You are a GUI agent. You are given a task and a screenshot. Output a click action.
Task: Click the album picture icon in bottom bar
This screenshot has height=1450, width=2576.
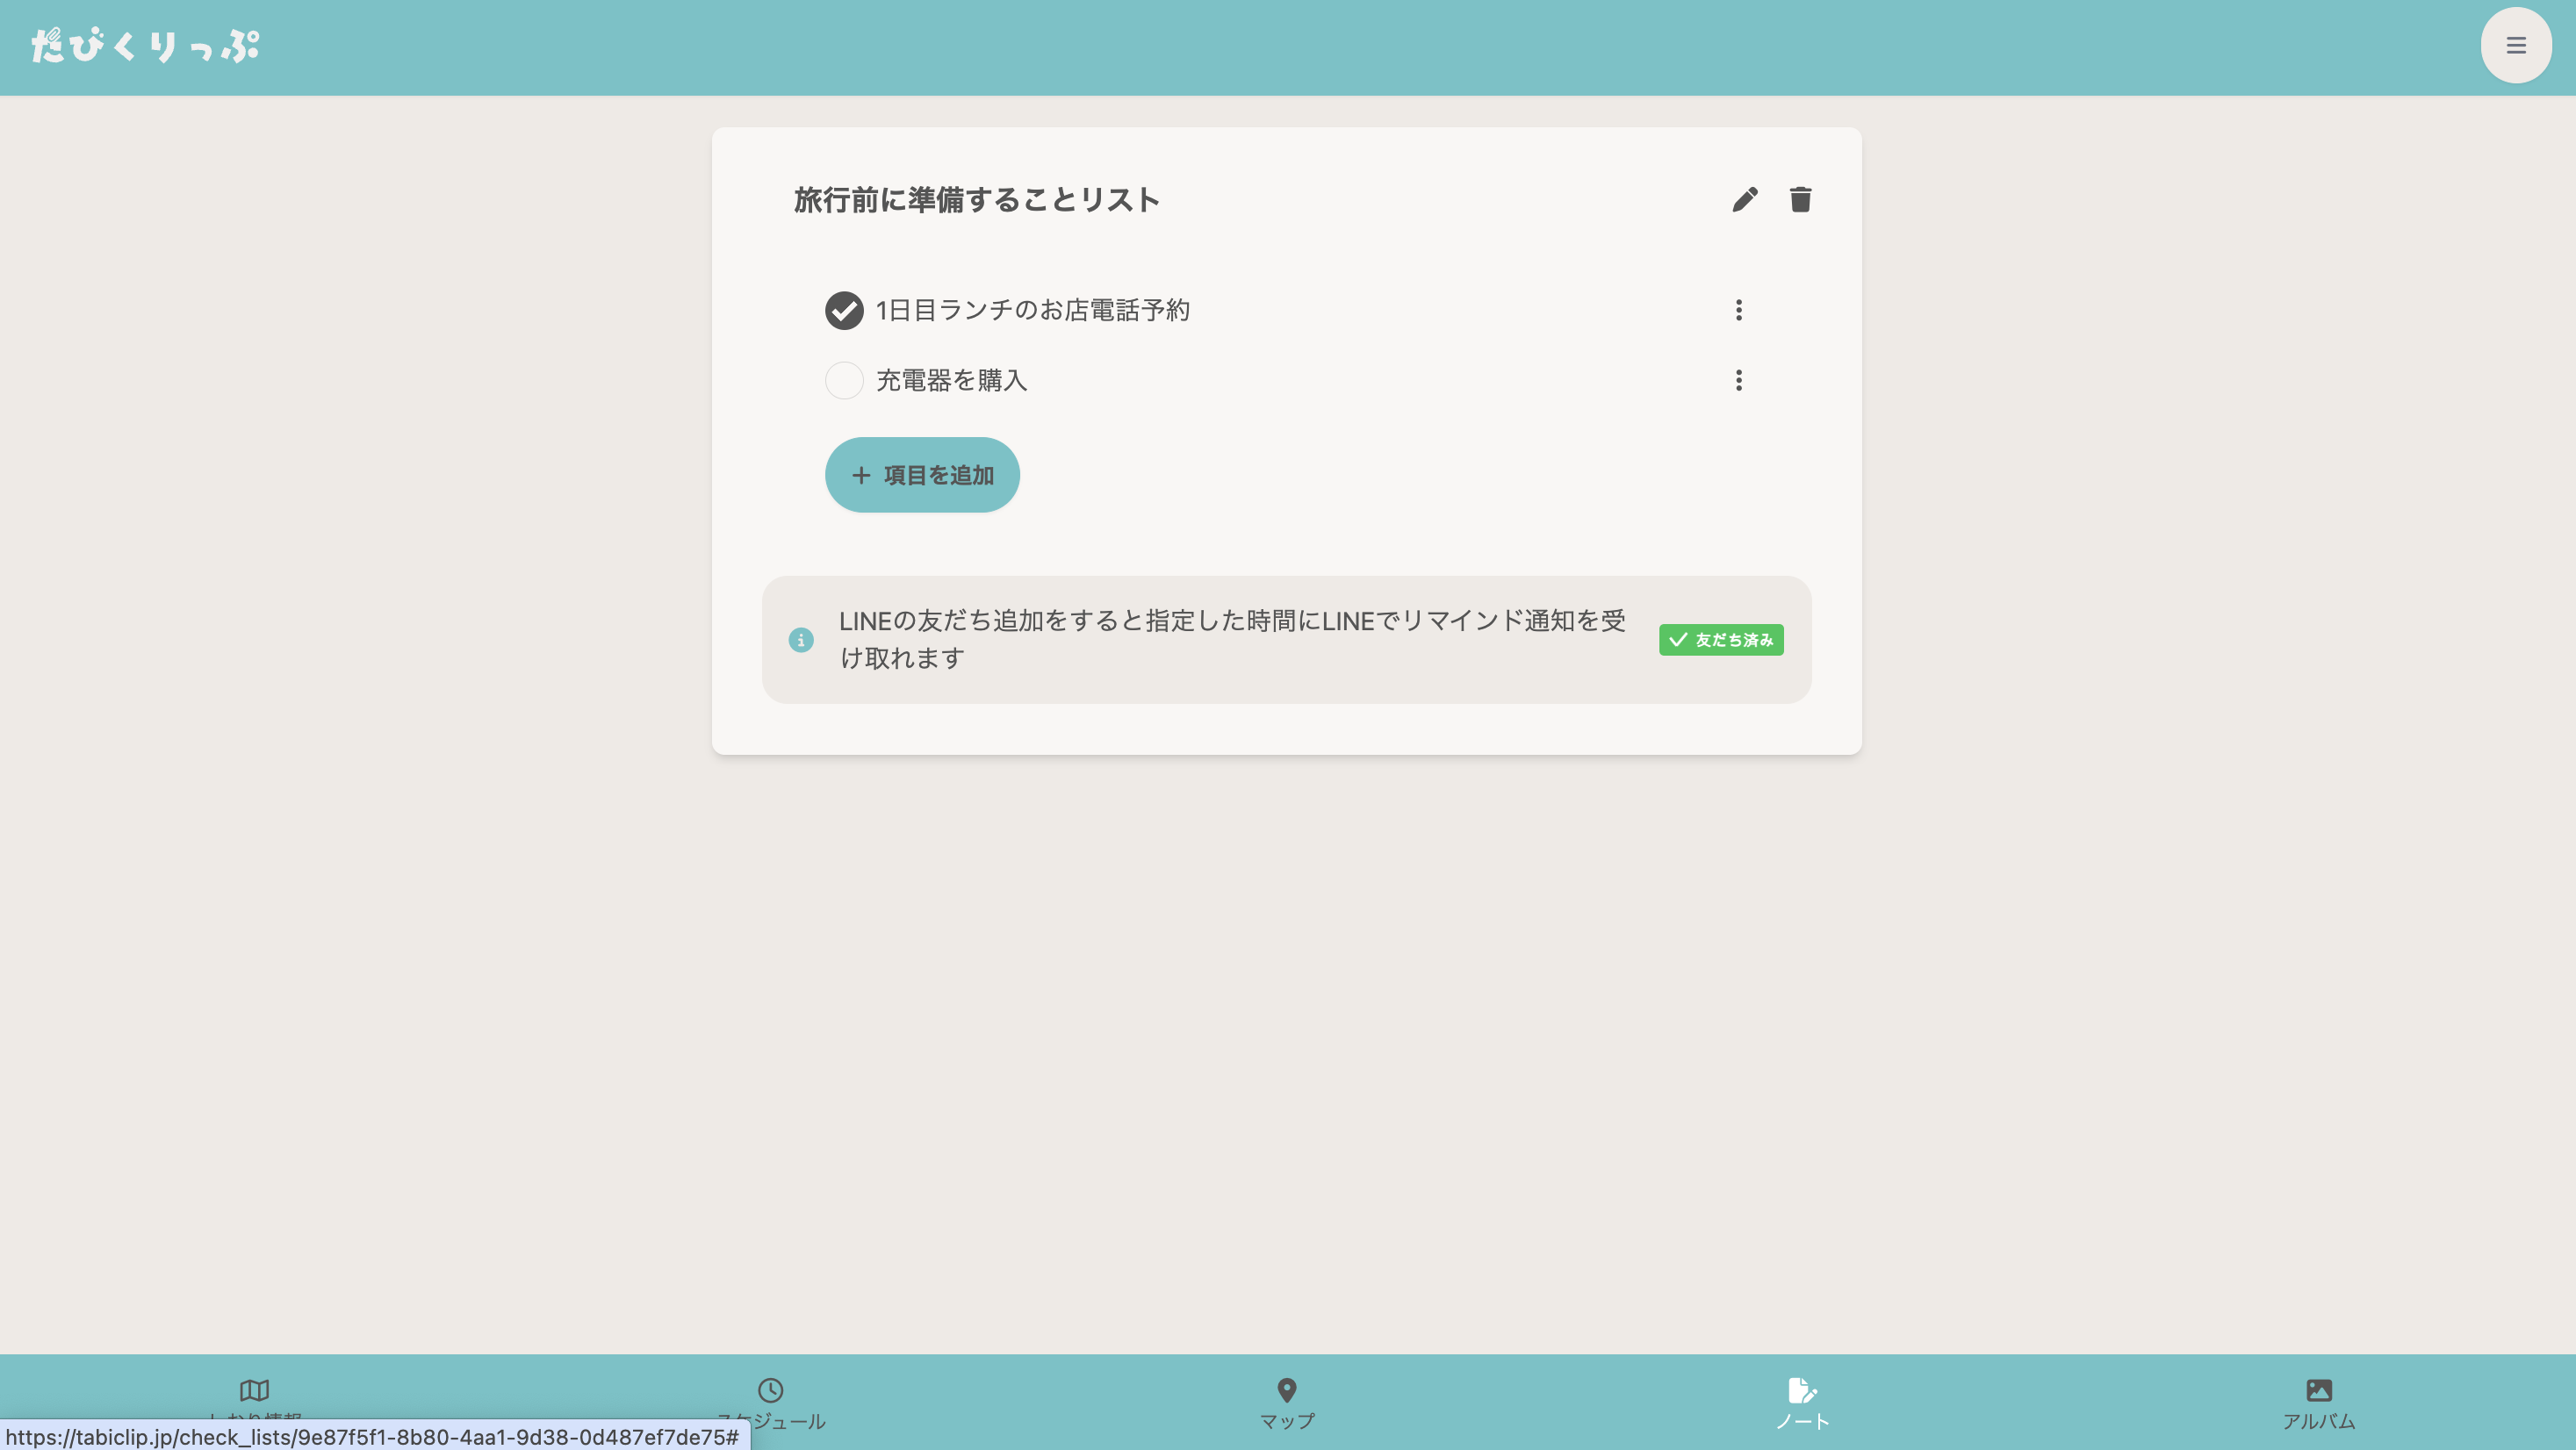click(2318, 1389)
